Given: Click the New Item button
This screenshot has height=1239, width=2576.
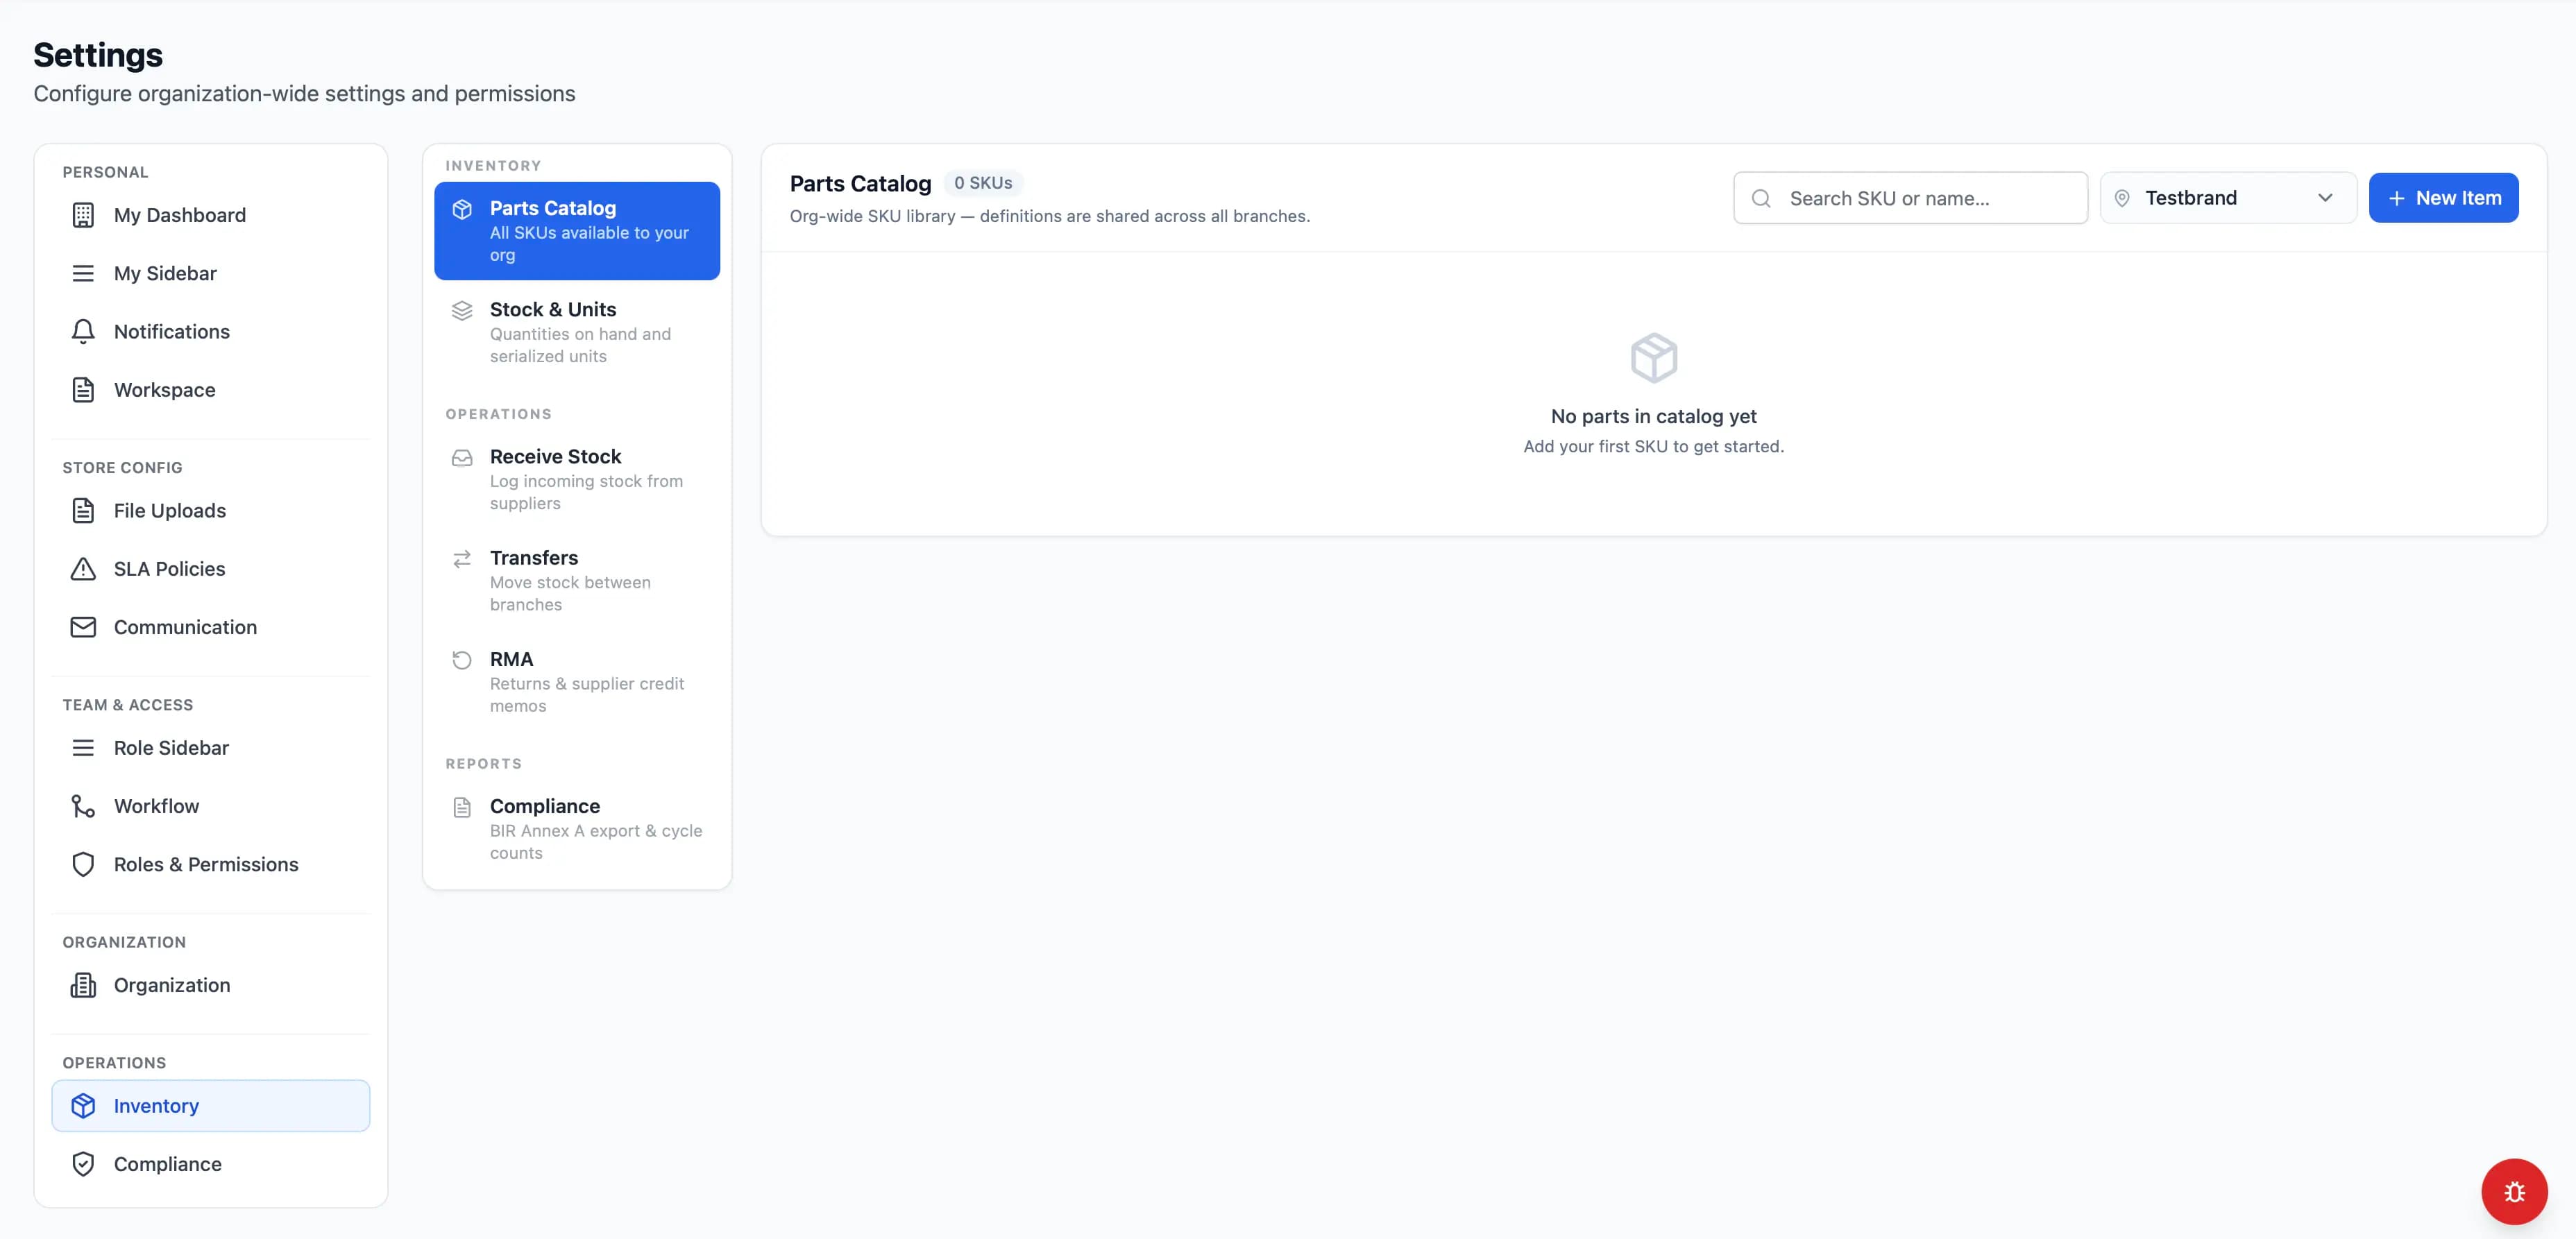Looking at the screenshot, I should 2443,198.
